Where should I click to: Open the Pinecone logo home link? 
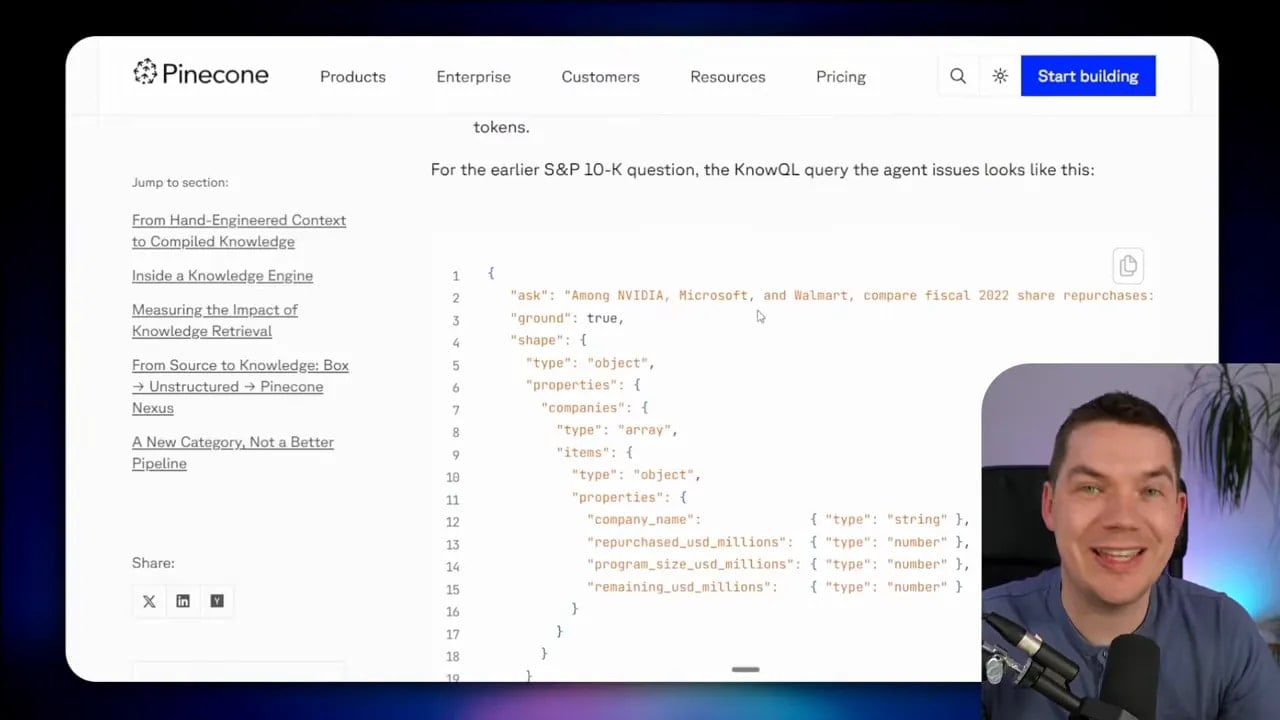point(201,74)
